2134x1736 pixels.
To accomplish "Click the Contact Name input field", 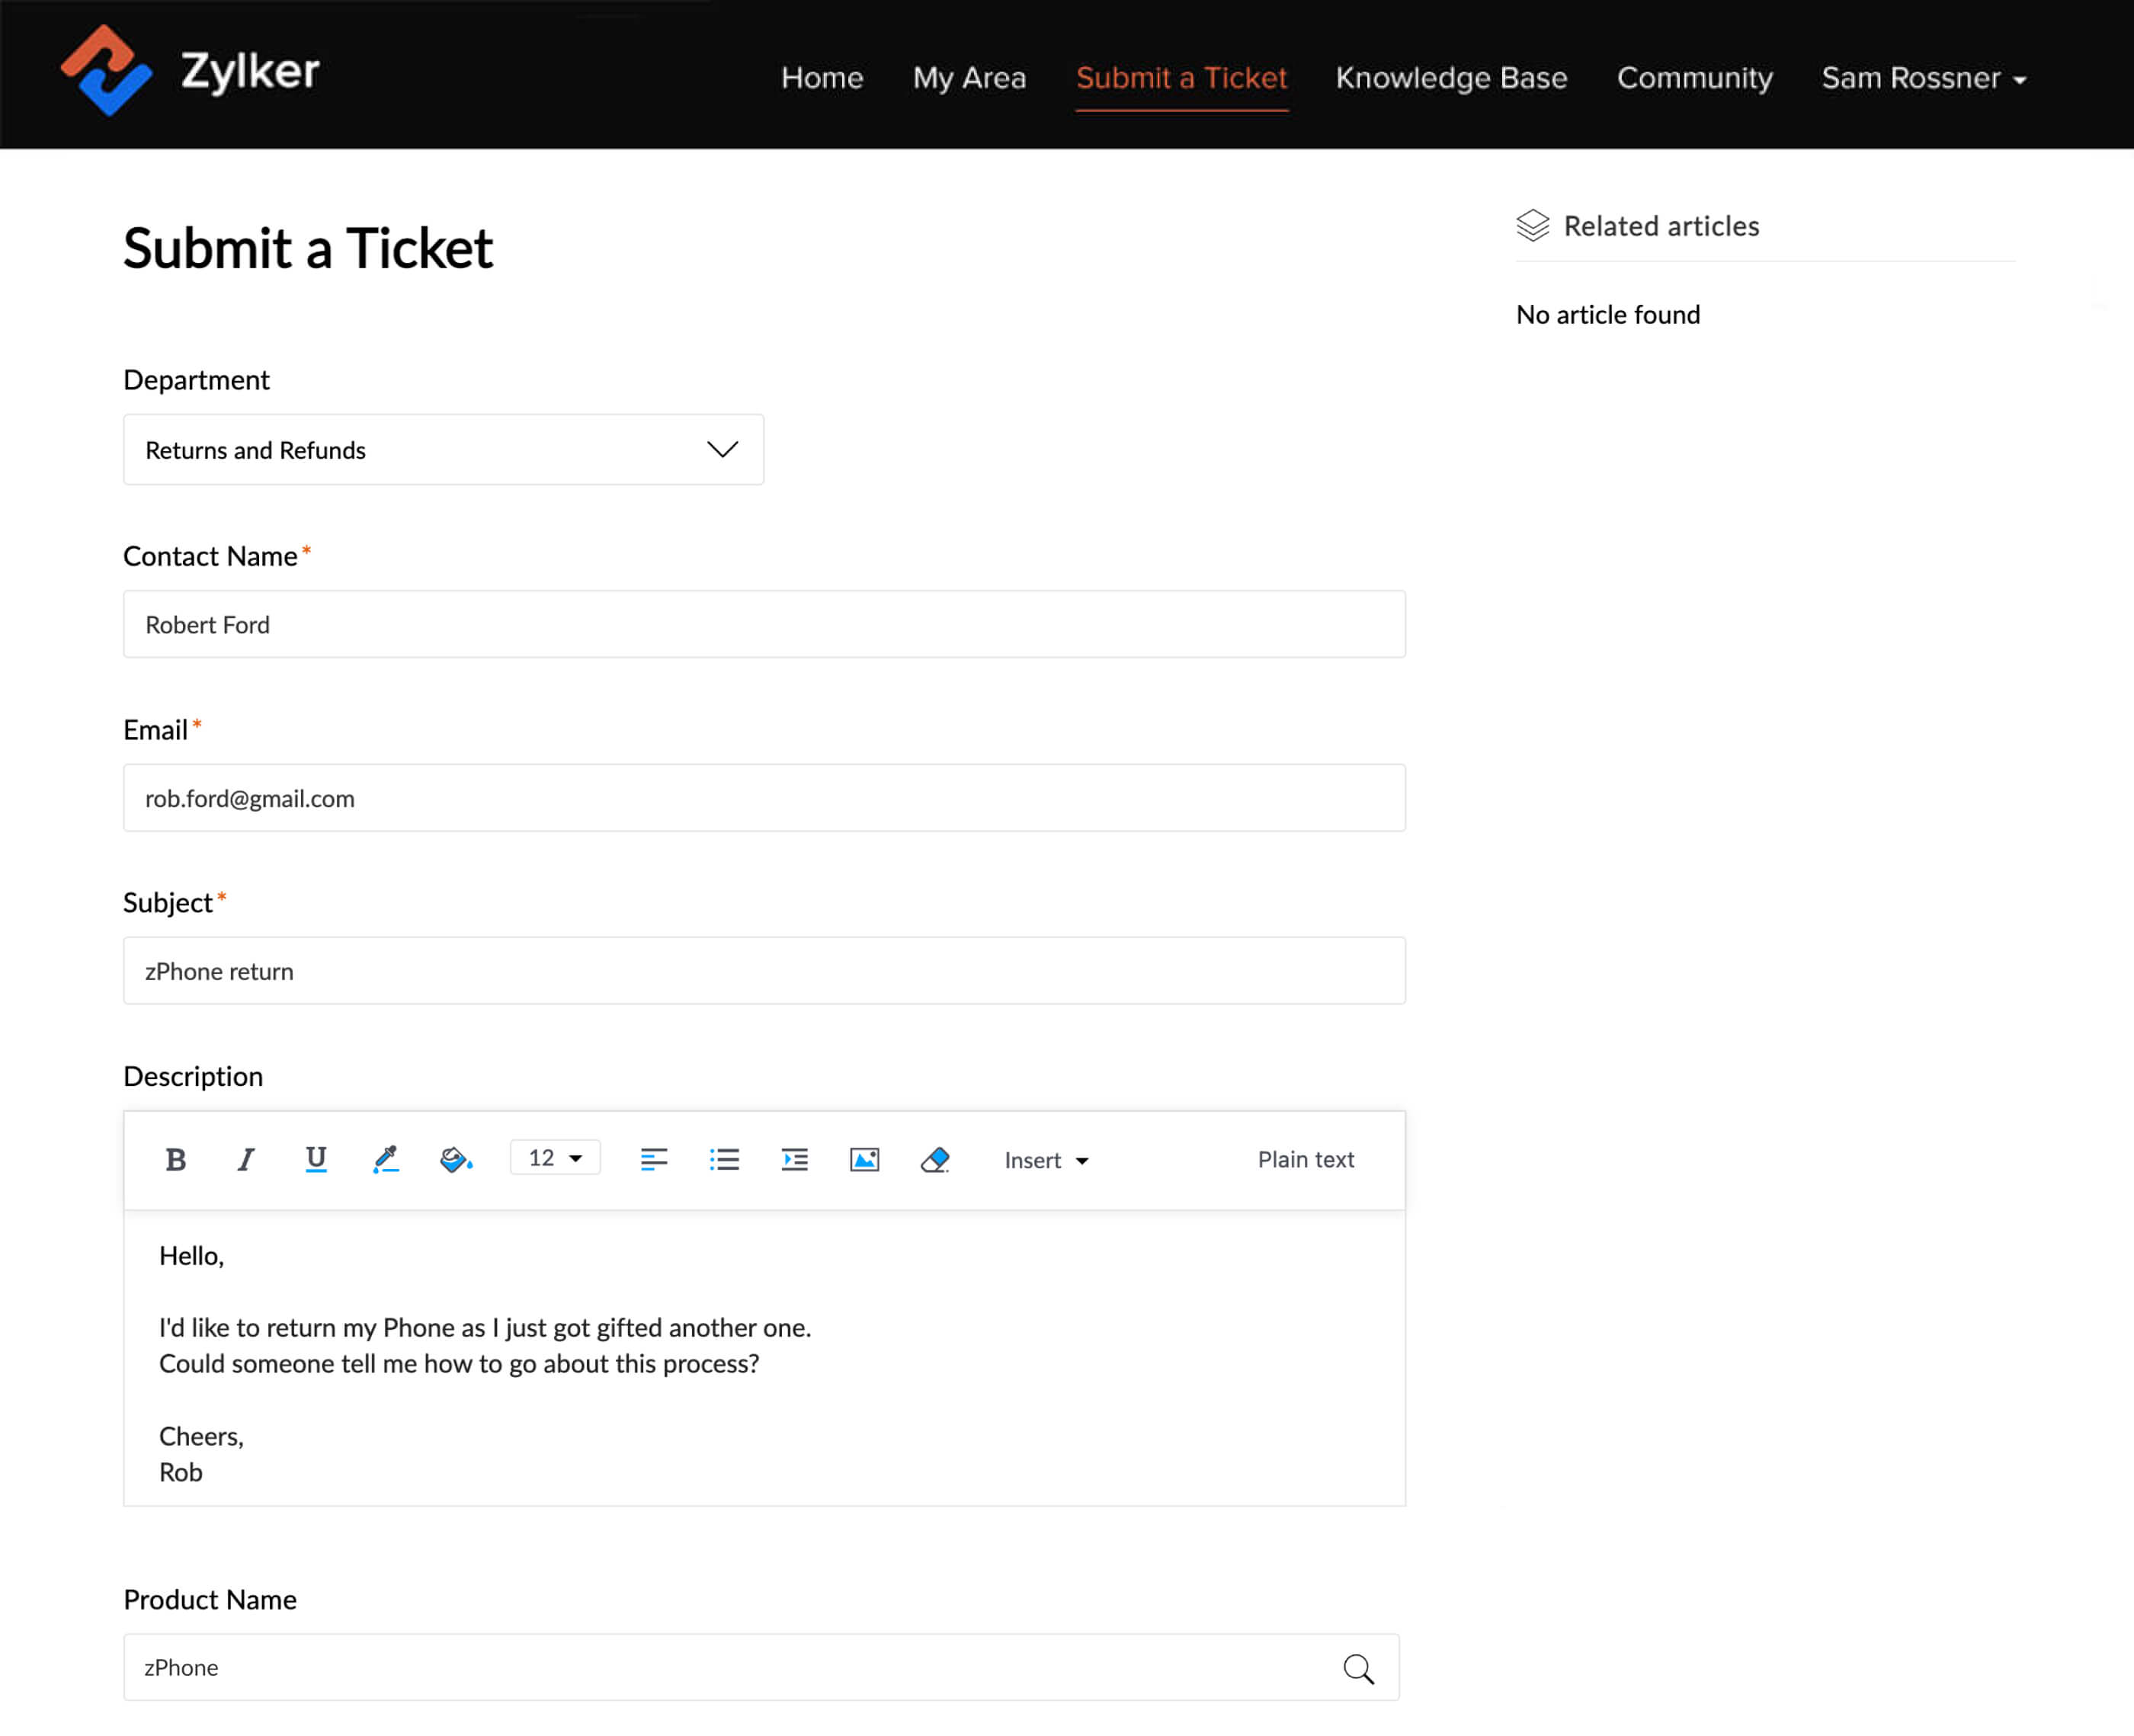I will point(765,623).
